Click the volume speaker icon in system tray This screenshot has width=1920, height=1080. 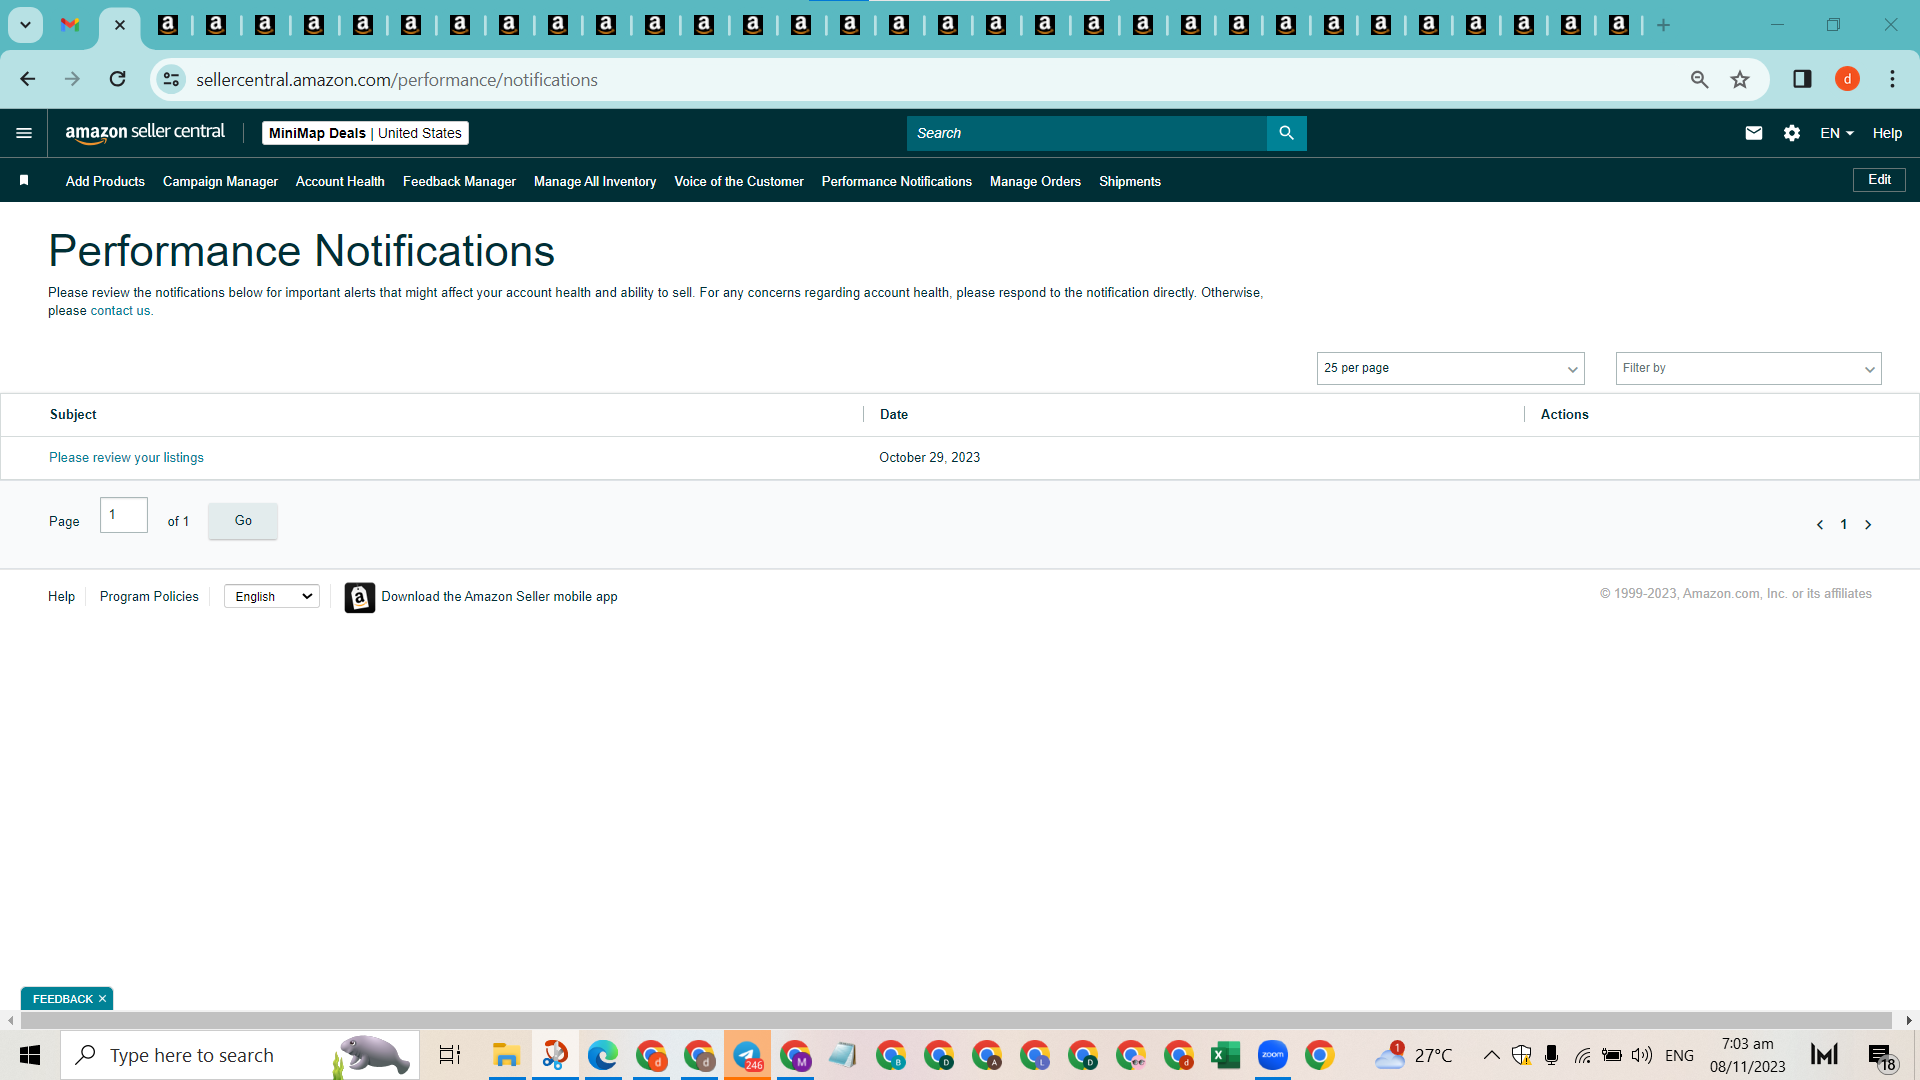(x=1641, y=1055)
